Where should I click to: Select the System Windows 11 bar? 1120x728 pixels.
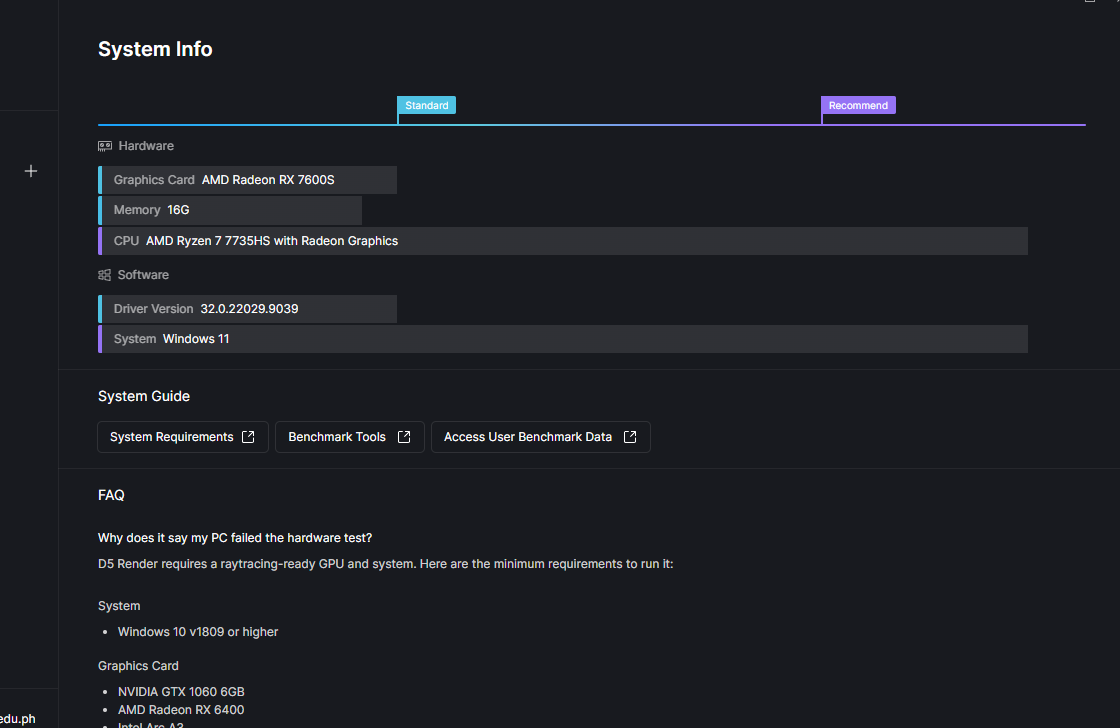point(562,339)
